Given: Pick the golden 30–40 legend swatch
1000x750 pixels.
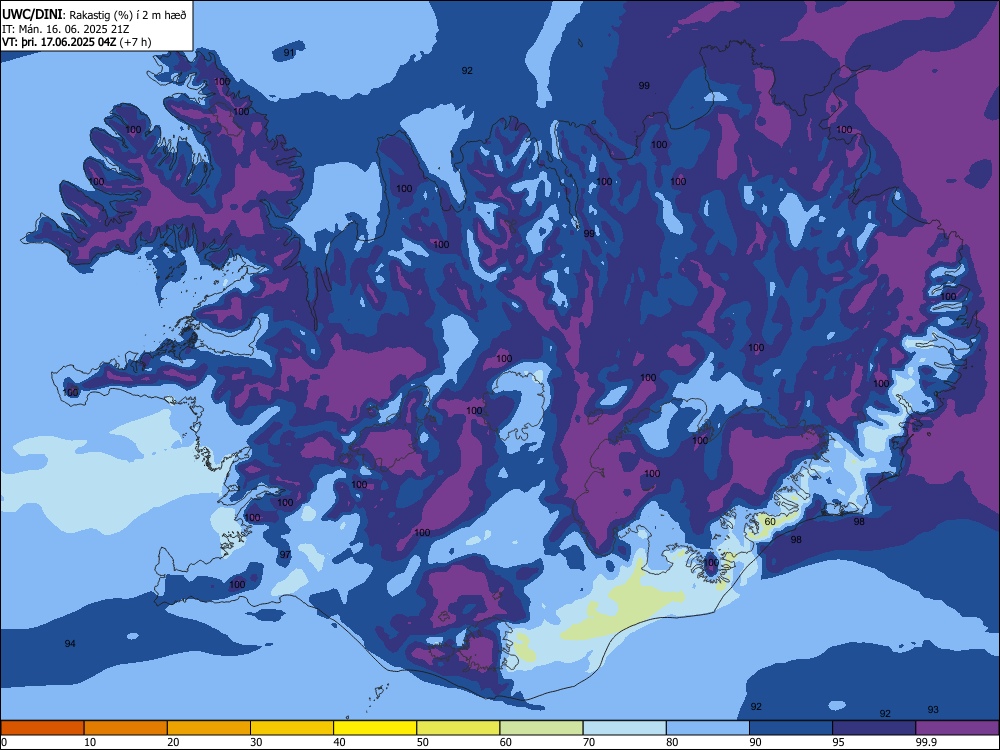Looking at the screenshot, I should (x=292, y=728).
